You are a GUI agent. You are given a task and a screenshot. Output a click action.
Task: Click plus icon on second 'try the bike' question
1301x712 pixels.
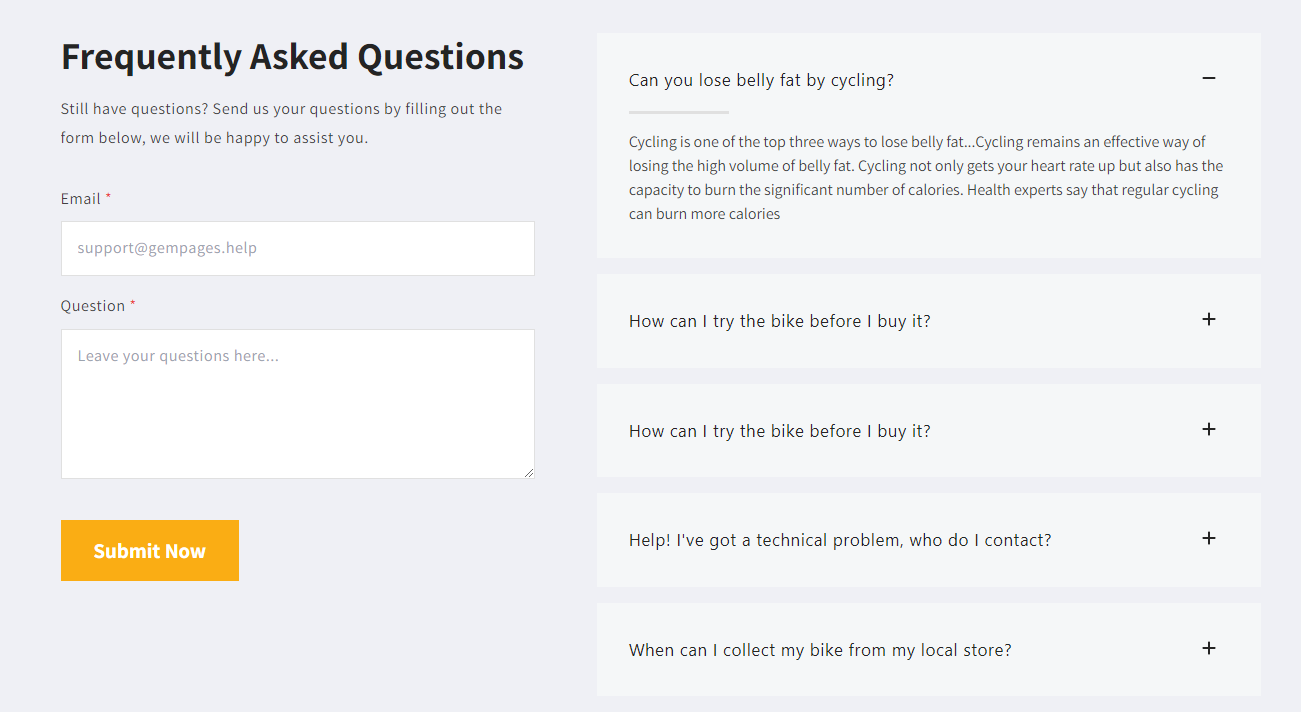[x=1208, y=429]
